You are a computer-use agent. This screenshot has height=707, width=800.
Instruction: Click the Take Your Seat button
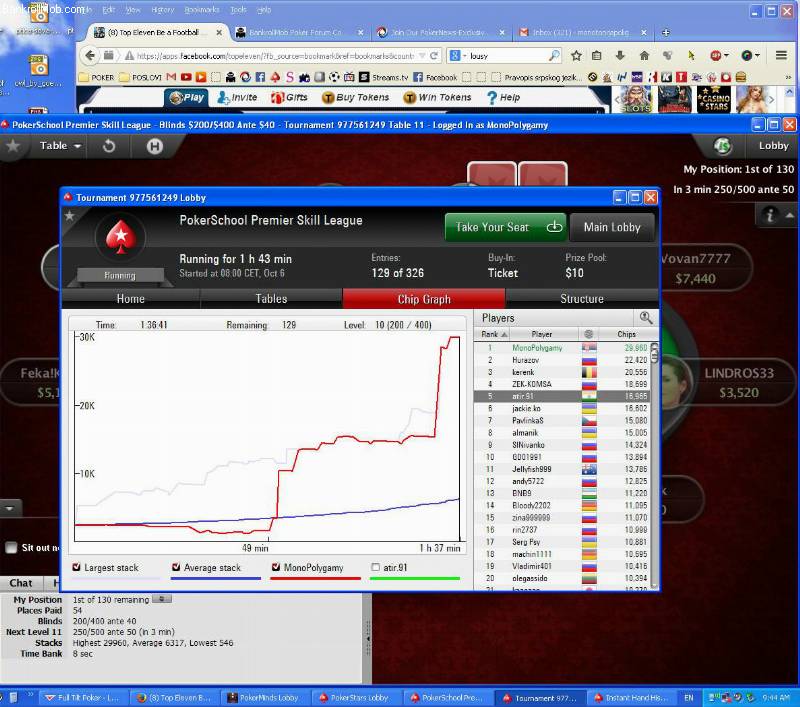[x=506, y=227]
